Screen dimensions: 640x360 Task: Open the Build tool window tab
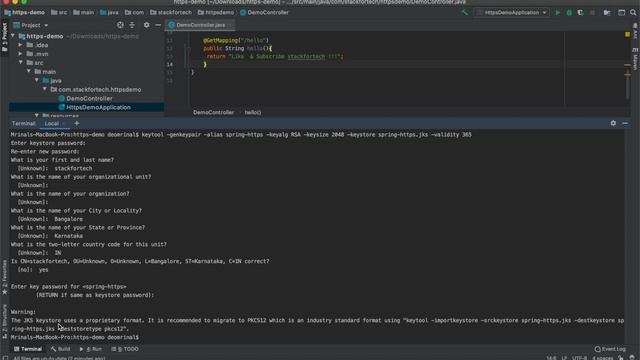pyautogui.click(x=61, y=349)
